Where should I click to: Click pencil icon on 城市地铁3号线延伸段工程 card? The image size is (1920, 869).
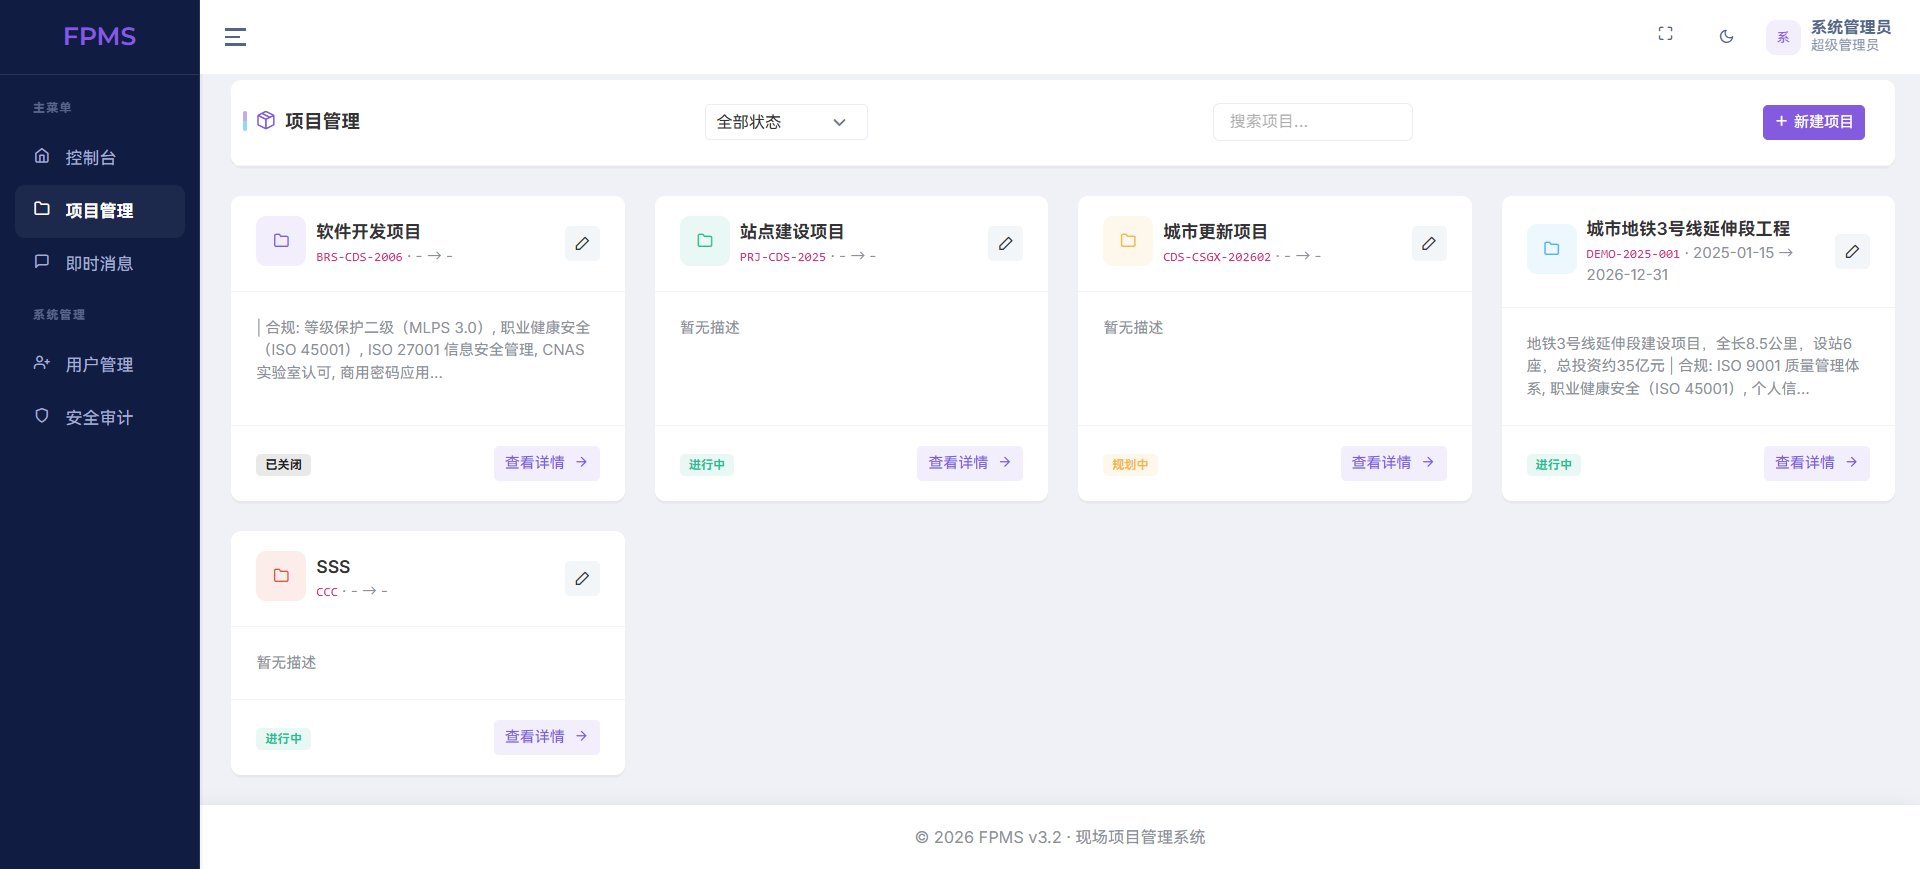click(x=1852, y=251)
